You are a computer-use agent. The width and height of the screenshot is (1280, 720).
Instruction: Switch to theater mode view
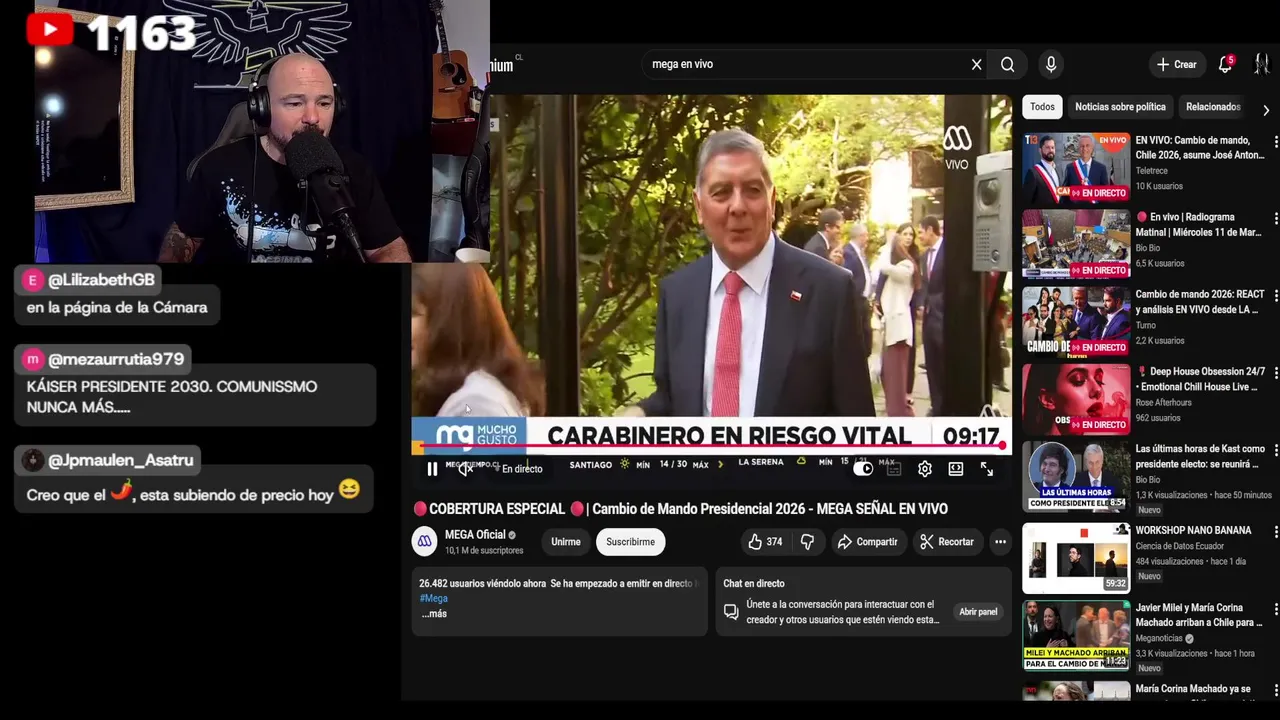click(x=956, y=469)
